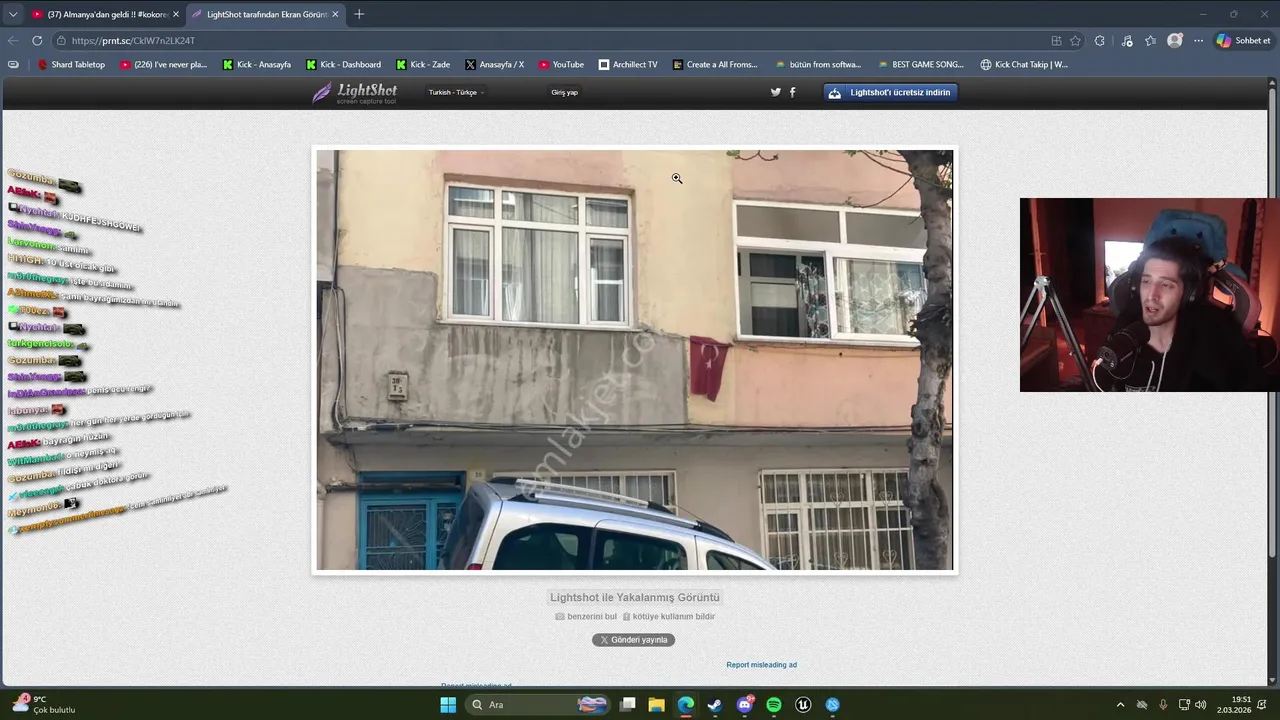Open the browser extensions icon
The width and height of the screenshot is (1280, 720).
pos(1100,41)
